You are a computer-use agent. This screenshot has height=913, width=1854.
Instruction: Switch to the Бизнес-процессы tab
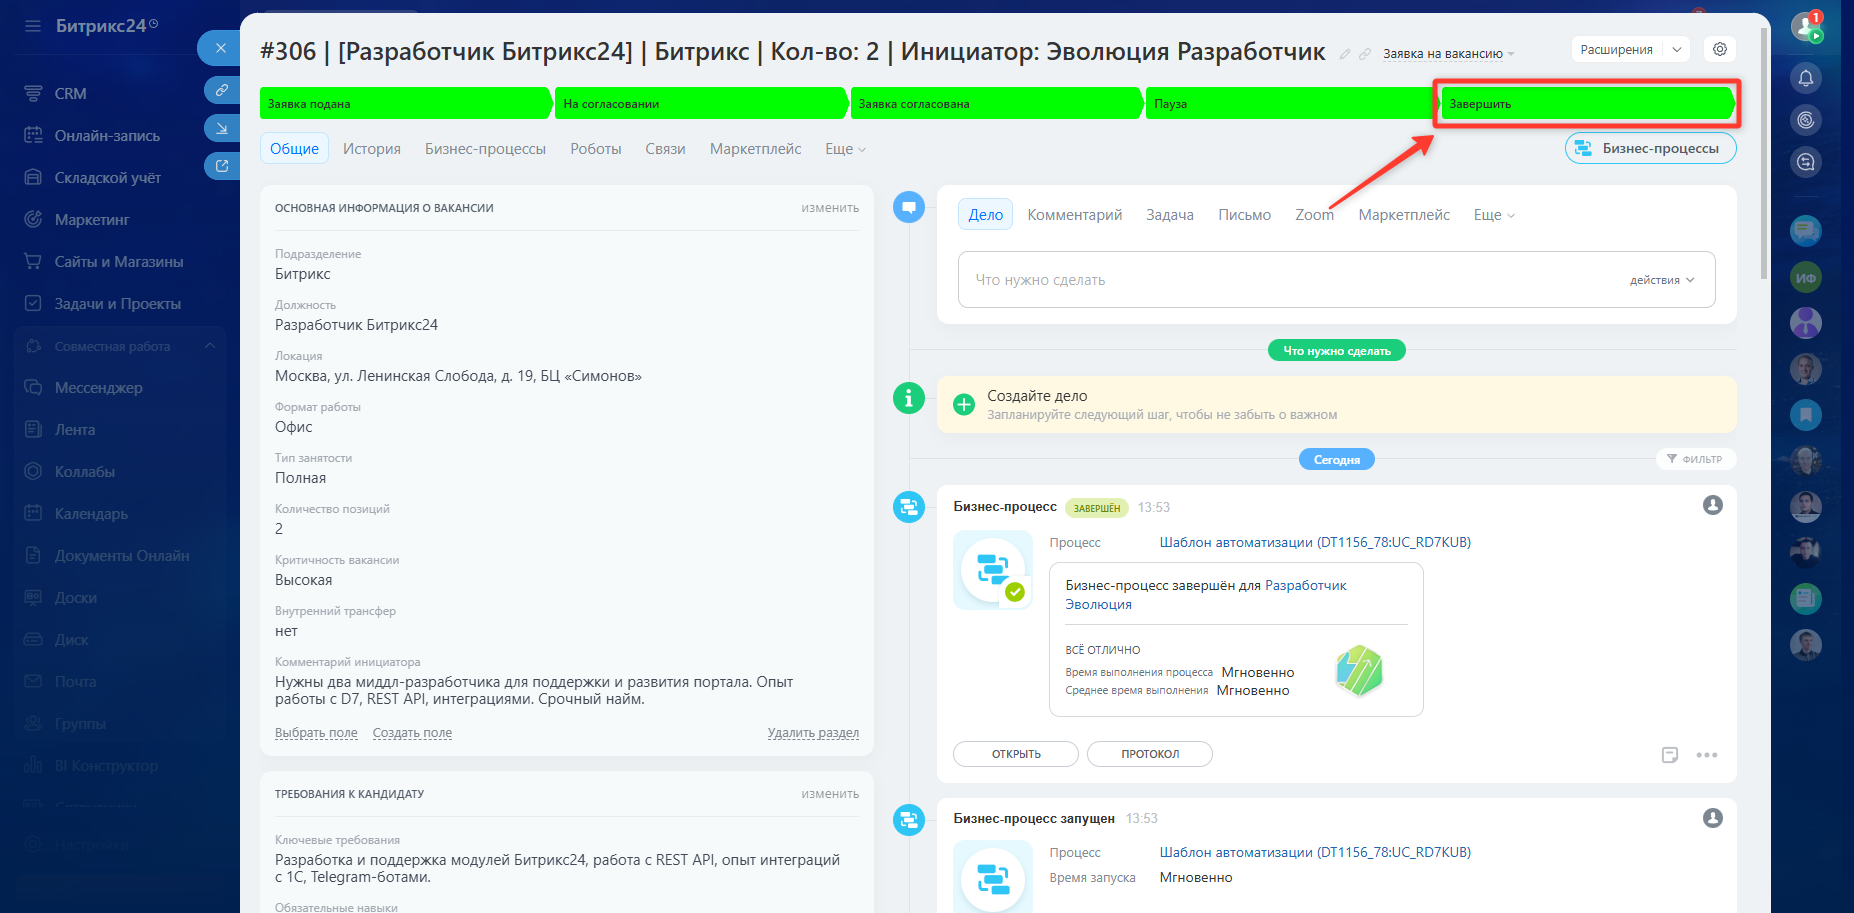[485, 149]
